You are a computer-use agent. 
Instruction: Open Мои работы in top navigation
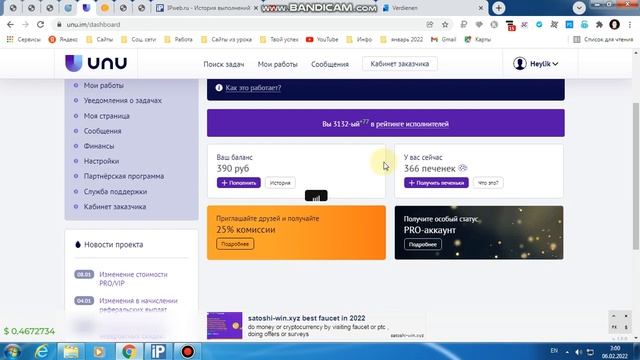click(x=278, y=64)
